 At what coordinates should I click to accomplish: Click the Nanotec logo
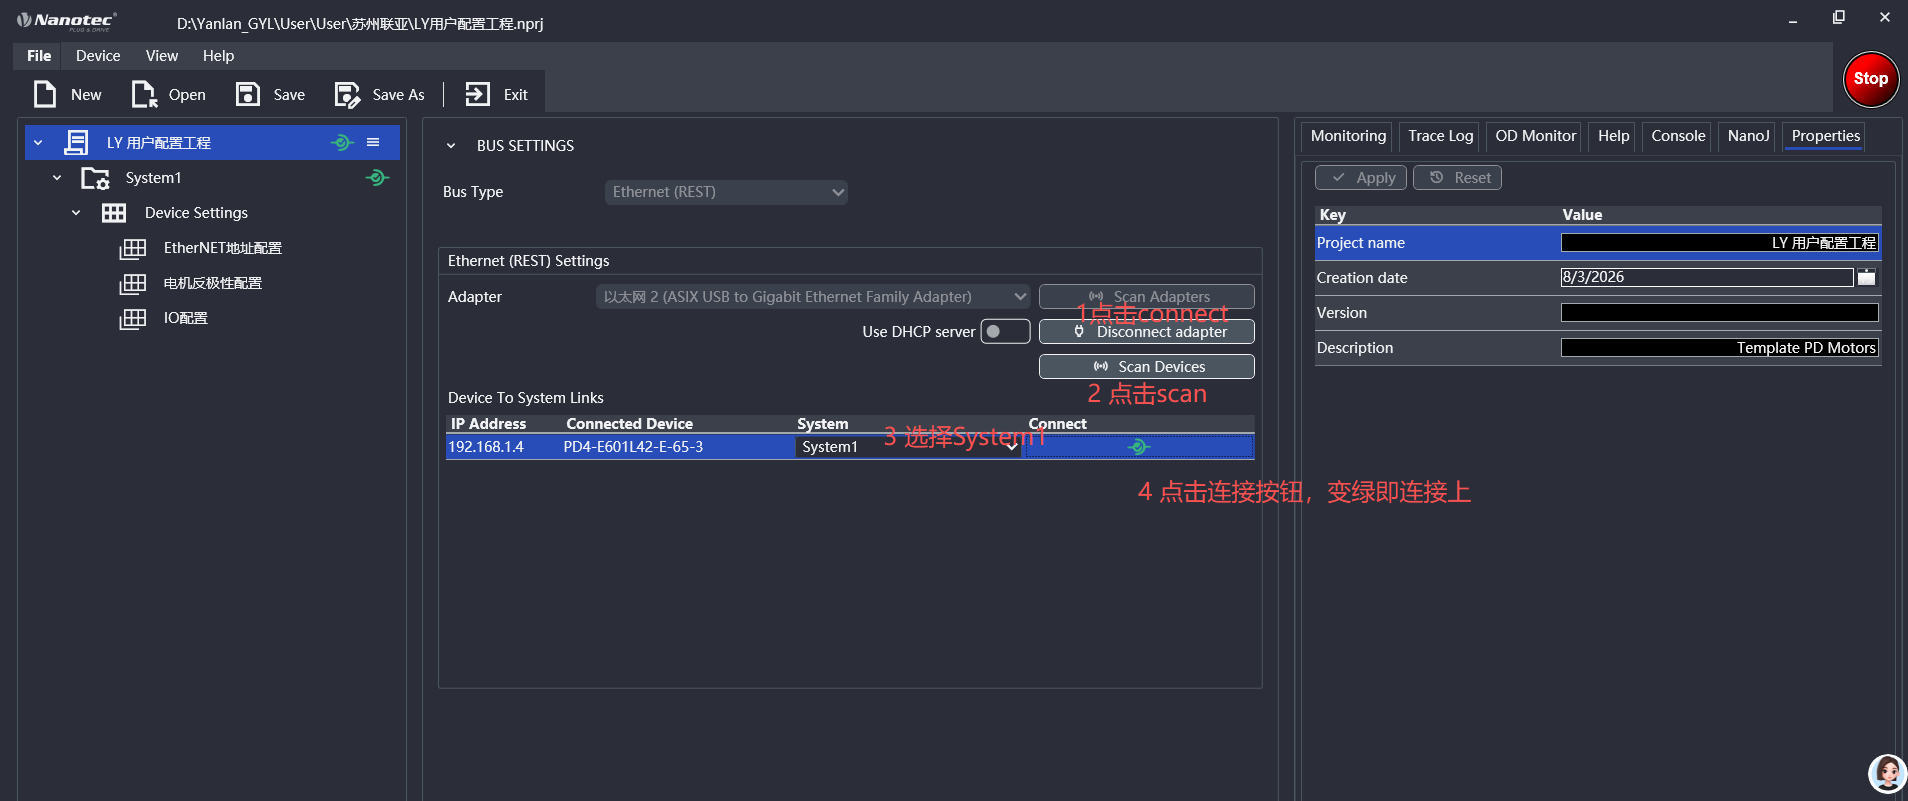point(66,20)
